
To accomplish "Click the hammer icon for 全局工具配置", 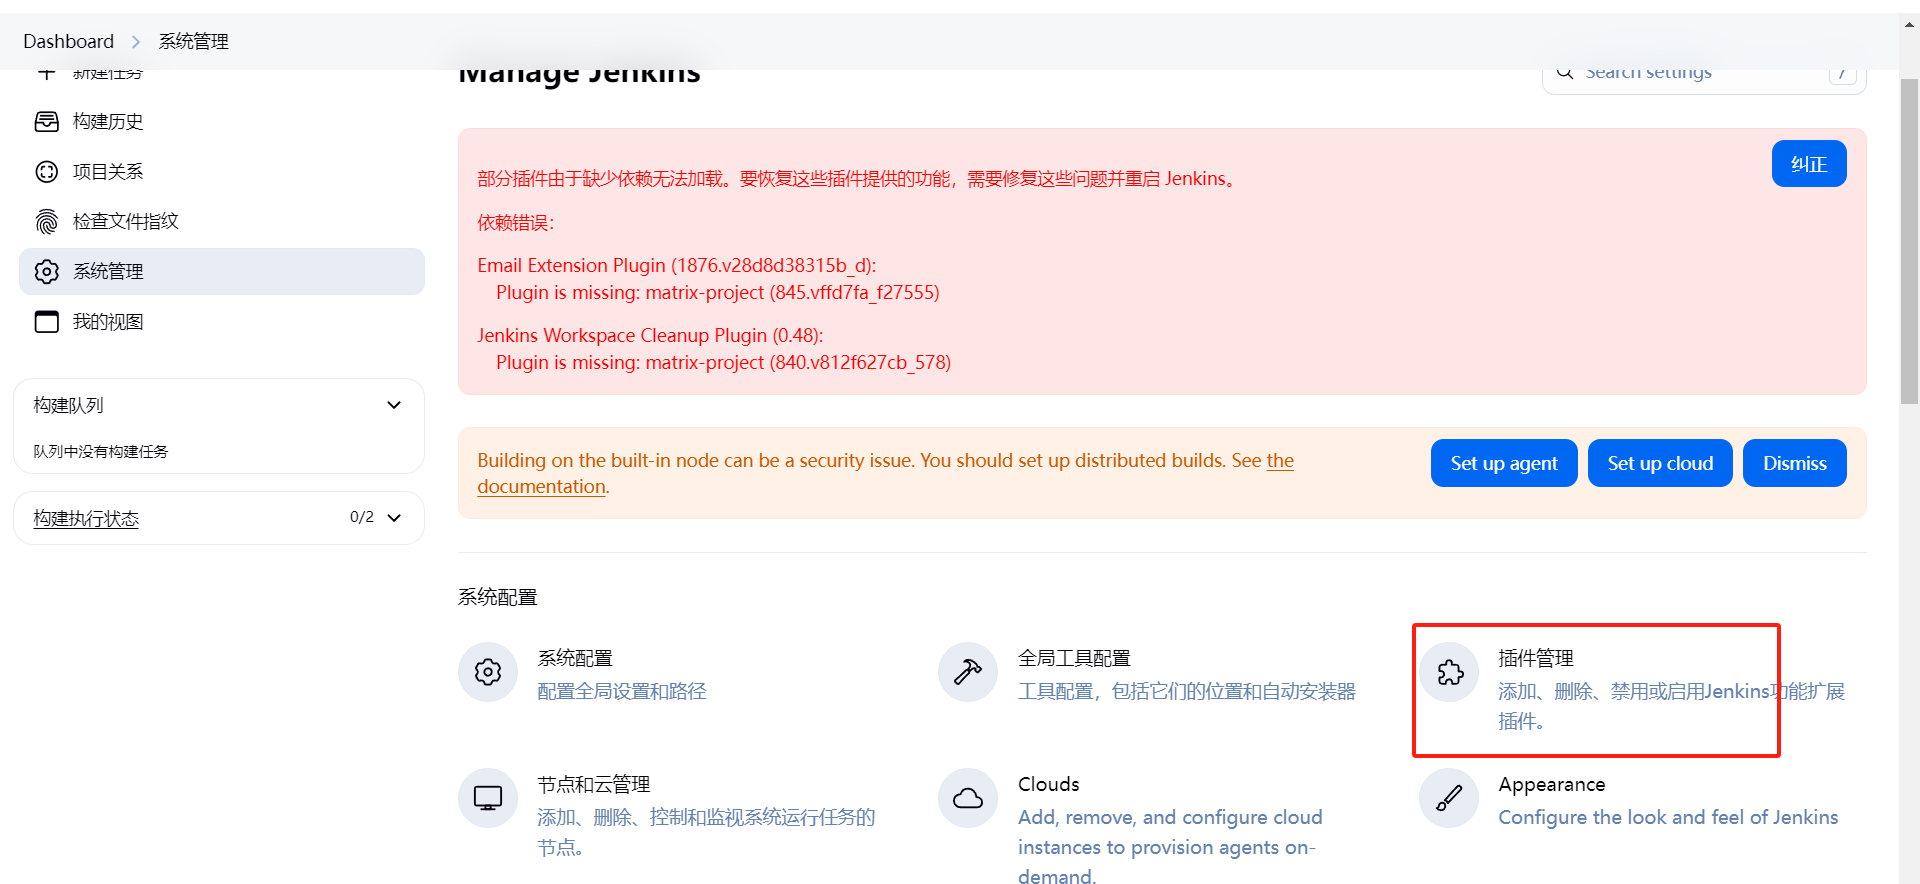I will coord(968,672).
